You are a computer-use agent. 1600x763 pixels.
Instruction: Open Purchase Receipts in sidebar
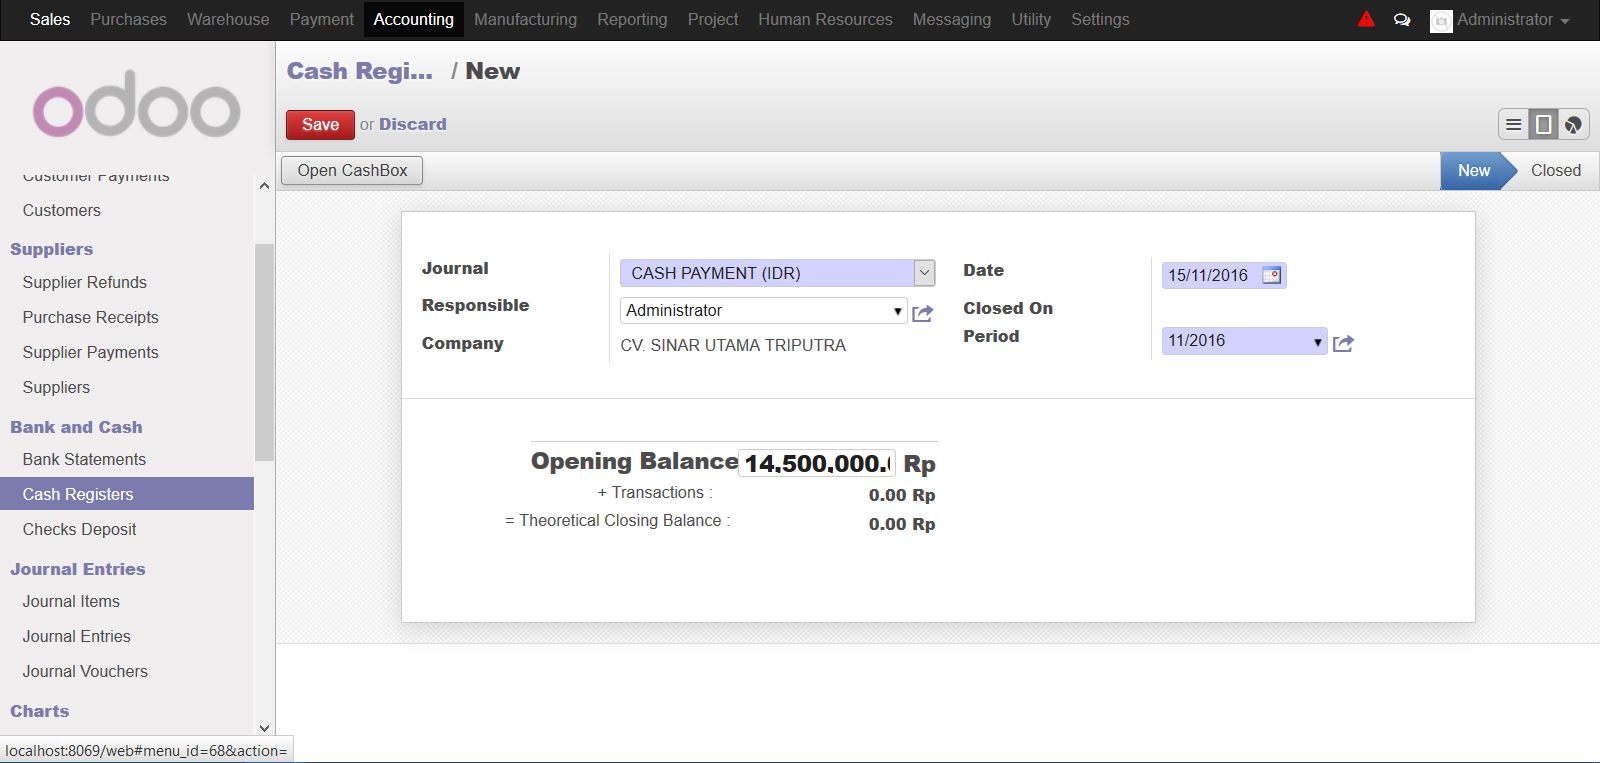pos(91,317)
